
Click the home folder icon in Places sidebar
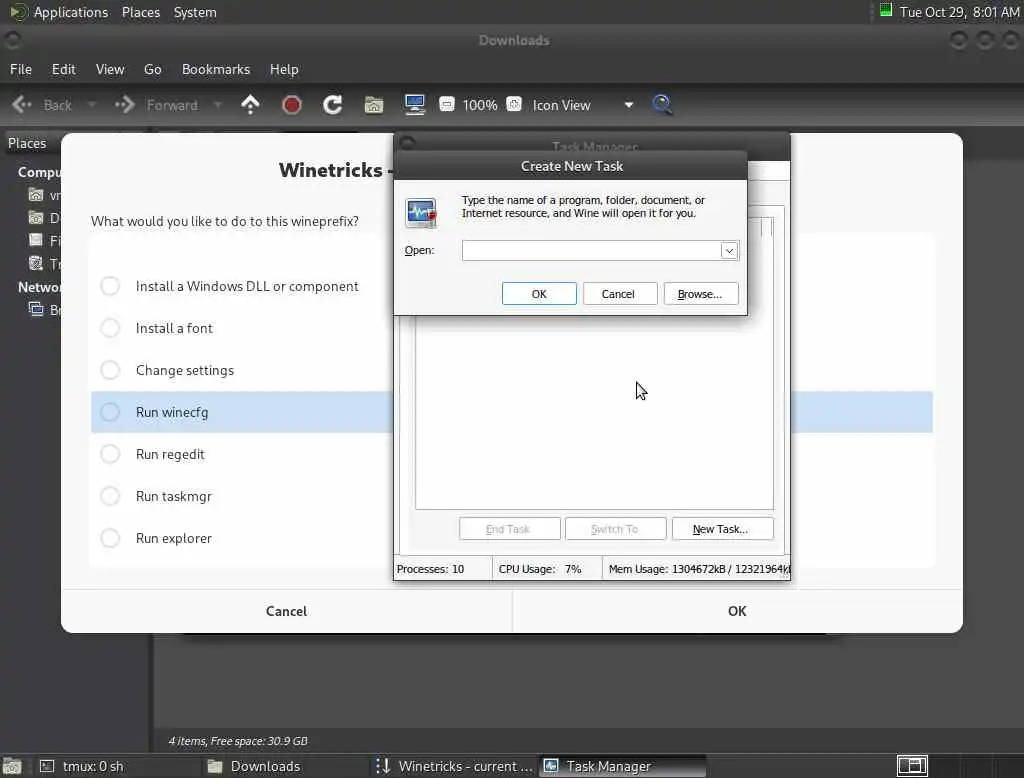click(x=36, y=195)
